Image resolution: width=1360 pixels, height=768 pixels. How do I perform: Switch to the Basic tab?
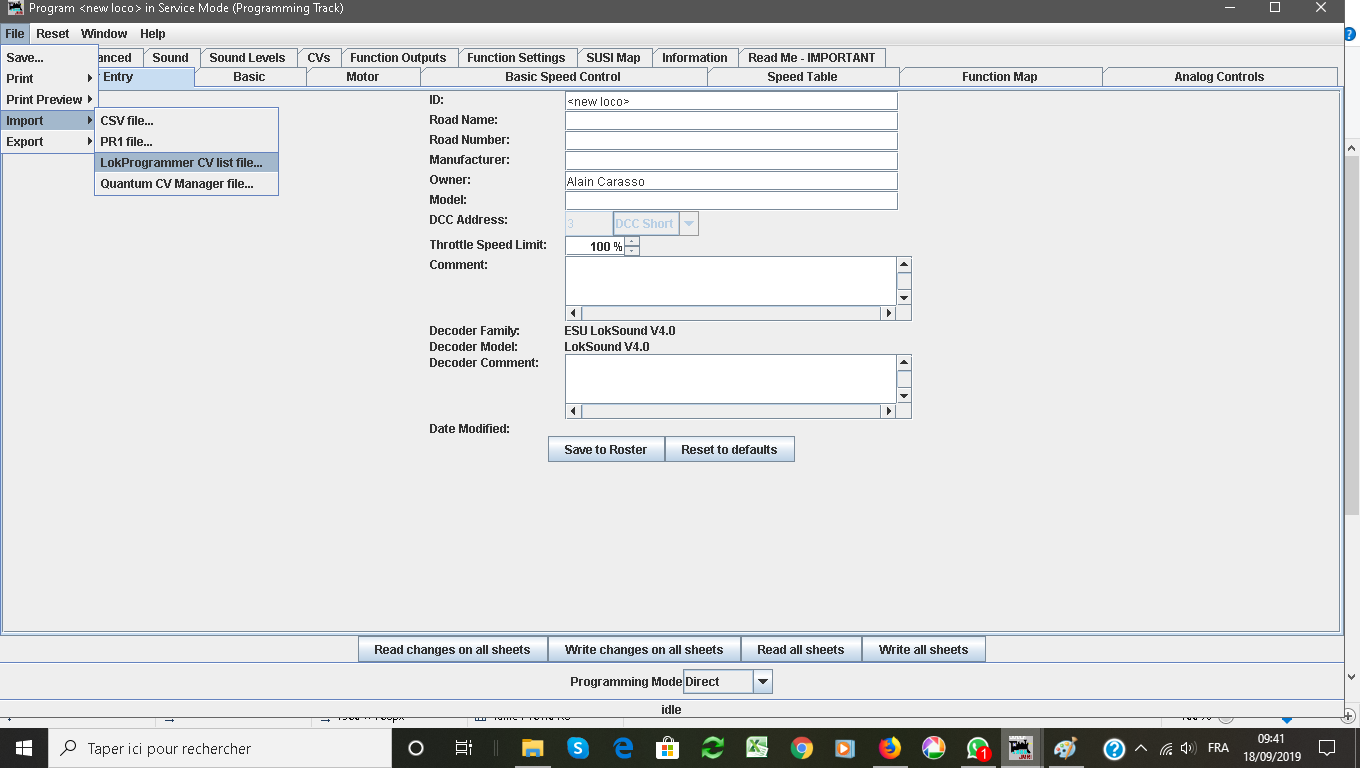pos(249,76)
